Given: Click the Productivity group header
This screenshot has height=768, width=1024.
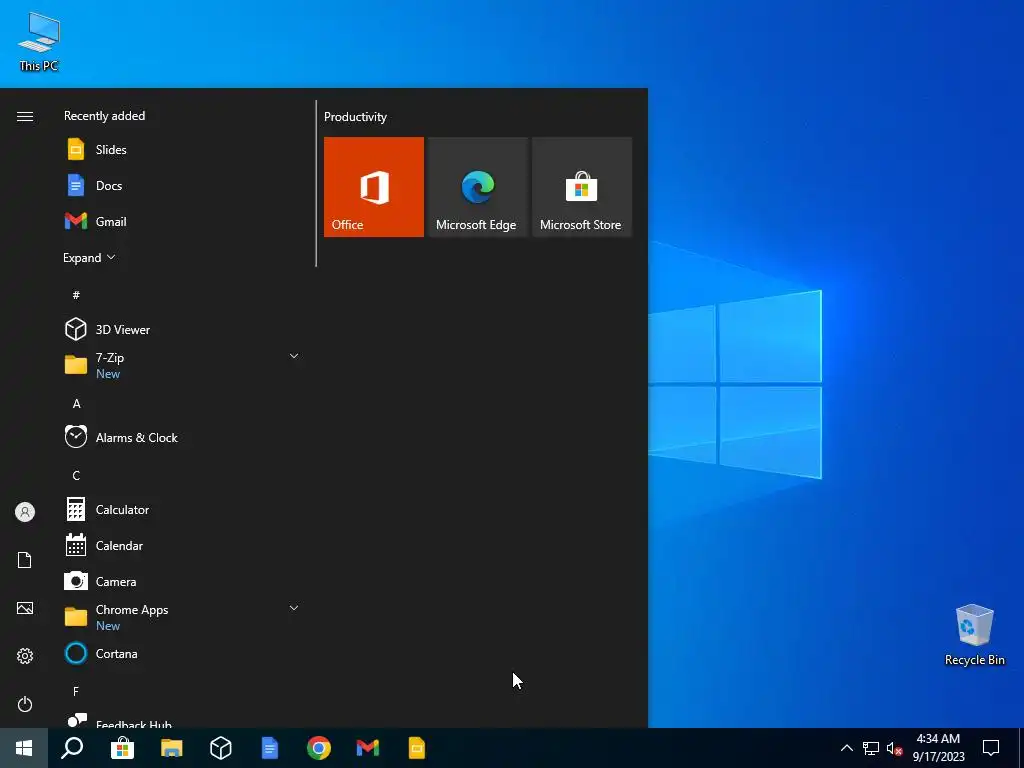Looking at the screenshot, I should [355, 117].
